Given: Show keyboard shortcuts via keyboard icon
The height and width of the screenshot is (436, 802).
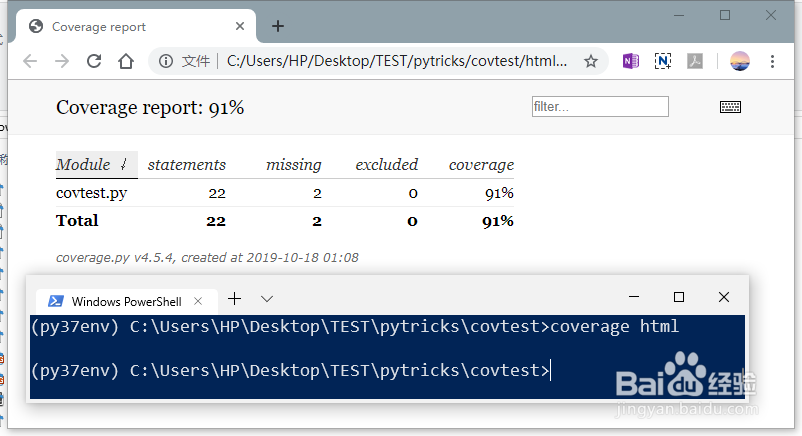Looking at the screenshot, I should pos(730,107).
